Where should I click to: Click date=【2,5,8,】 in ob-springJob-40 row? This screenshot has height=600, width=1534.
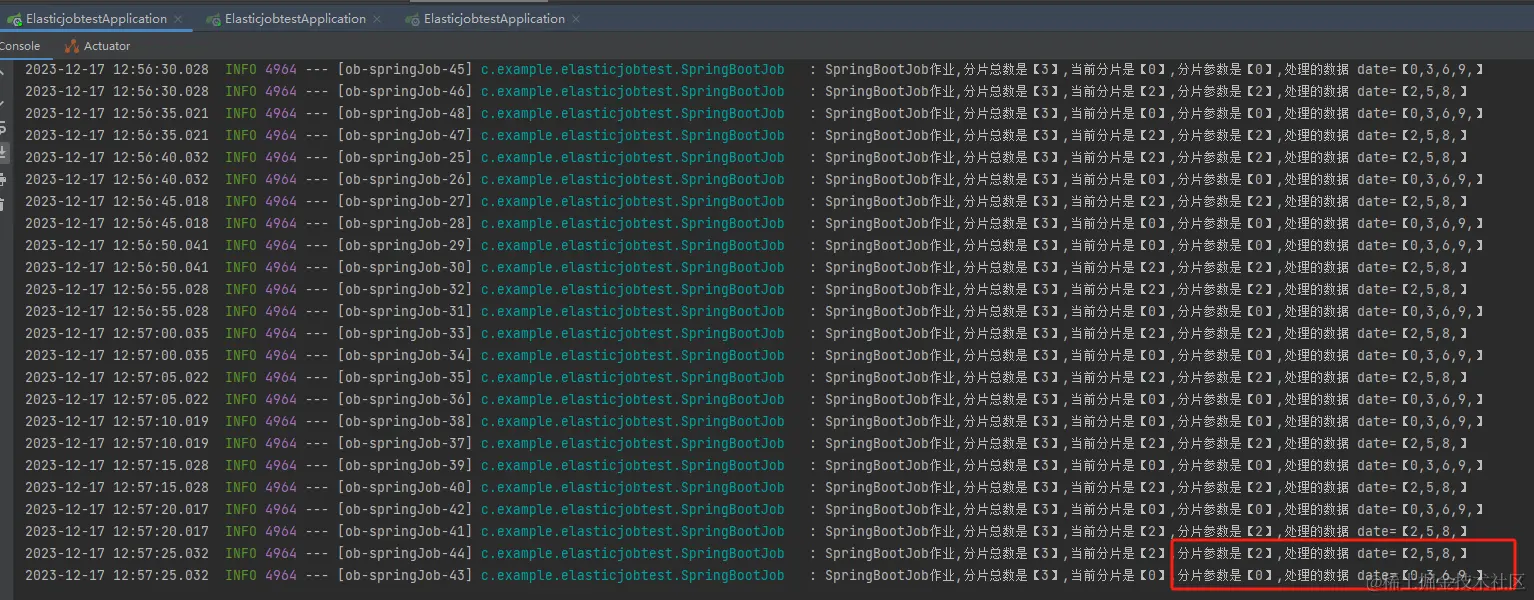1412,487
